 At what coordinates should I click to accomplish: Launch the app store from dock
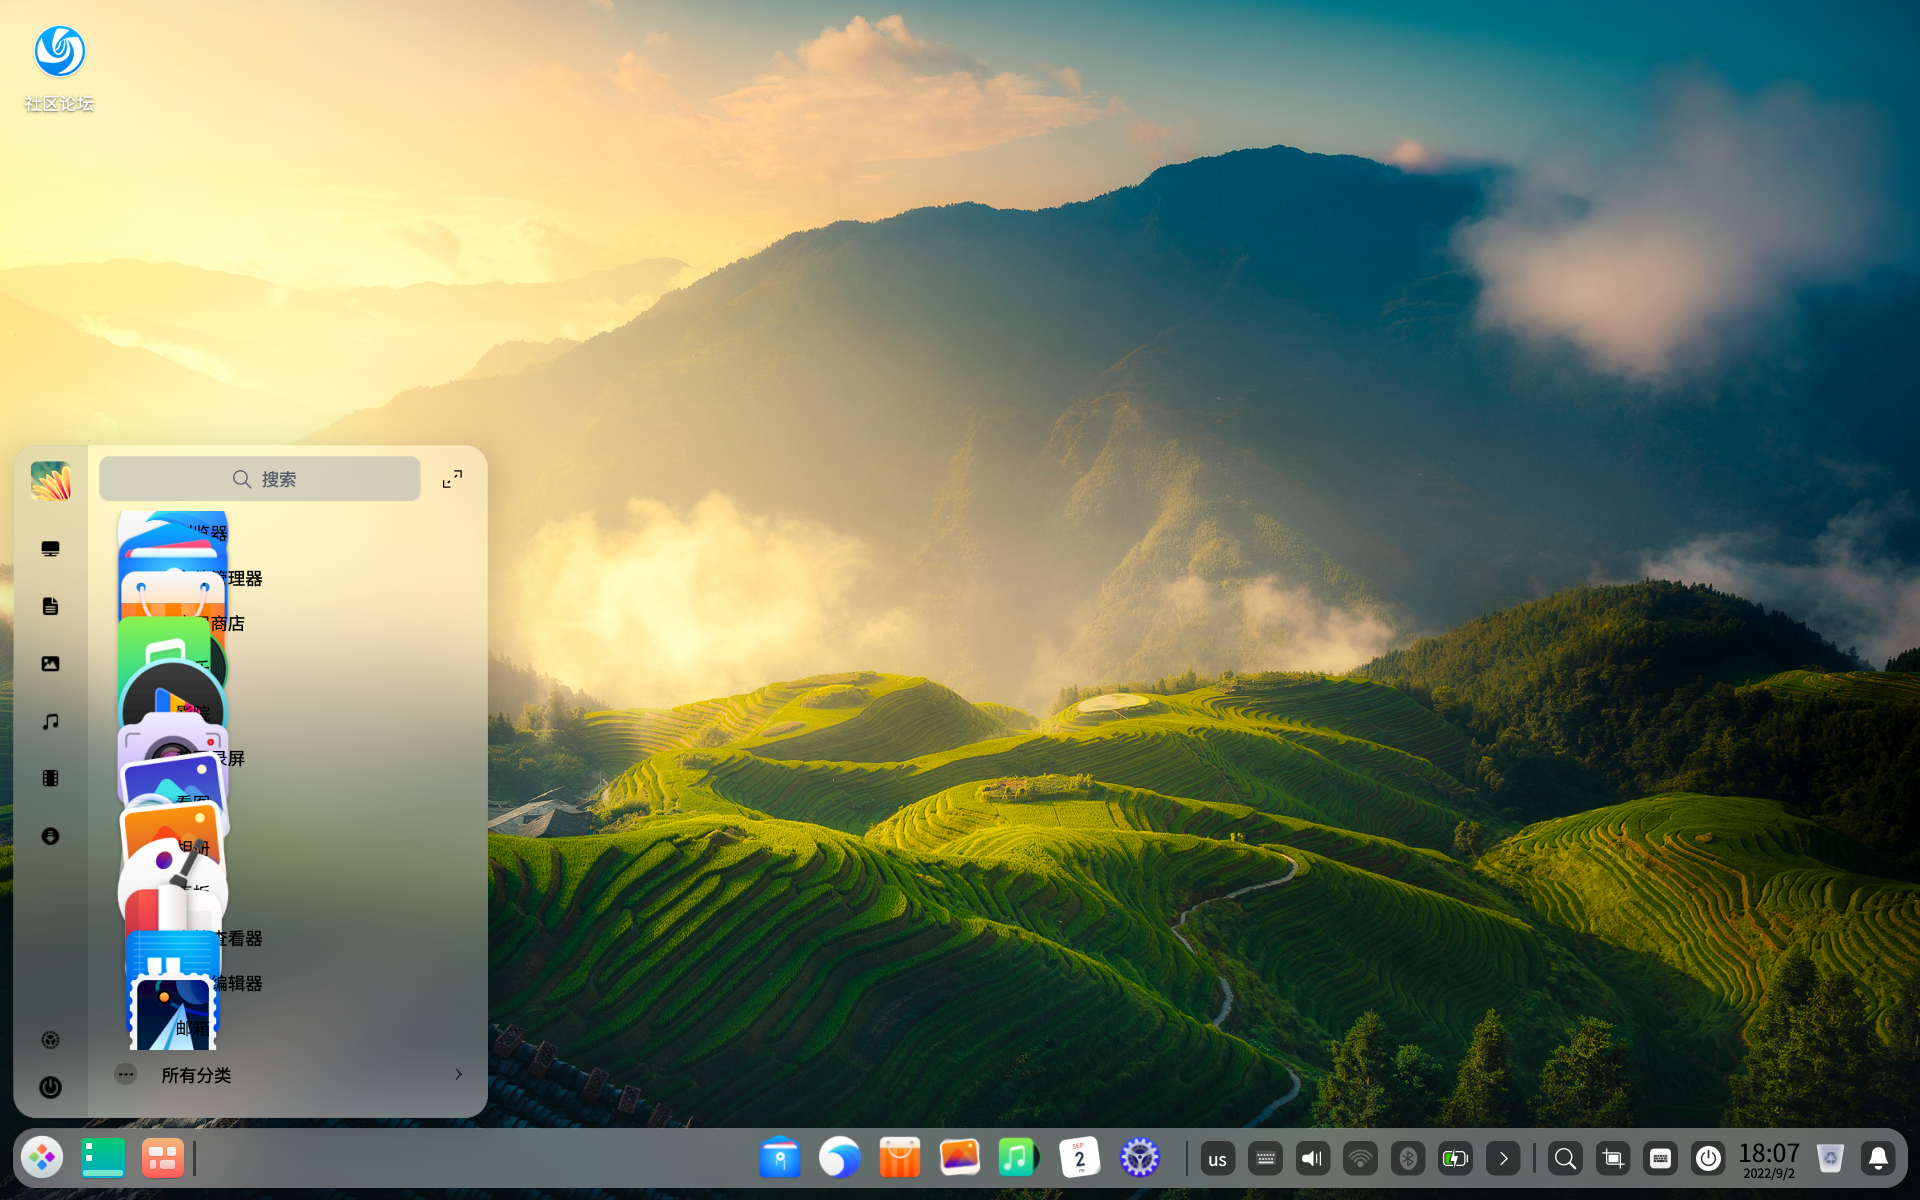pyautogui.click(x=899, y=1158)
